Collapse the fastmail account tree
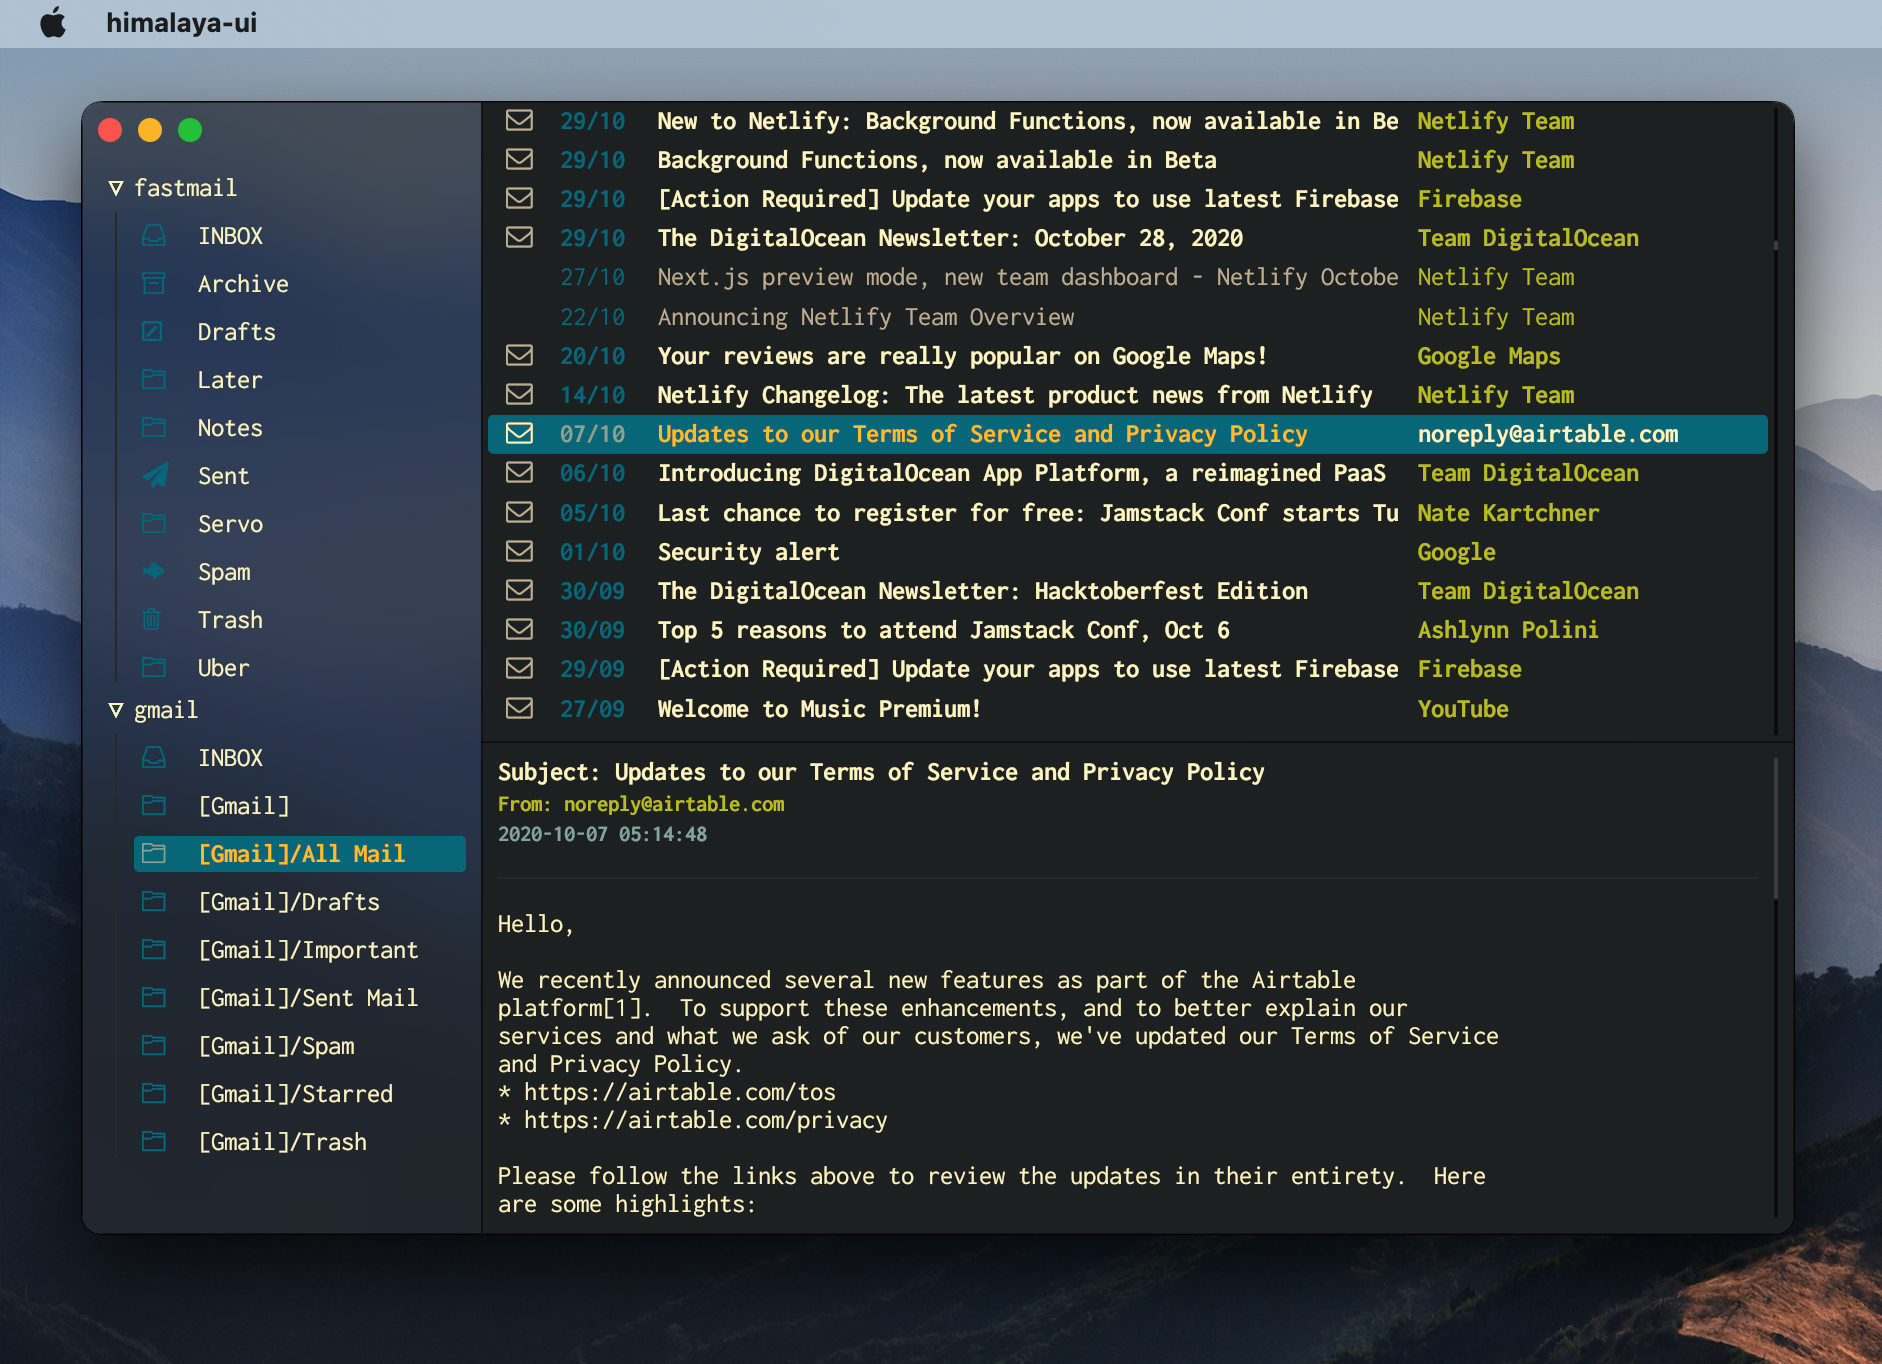This screenshot has width=1882, height=1364. click(x=117, y=187)
